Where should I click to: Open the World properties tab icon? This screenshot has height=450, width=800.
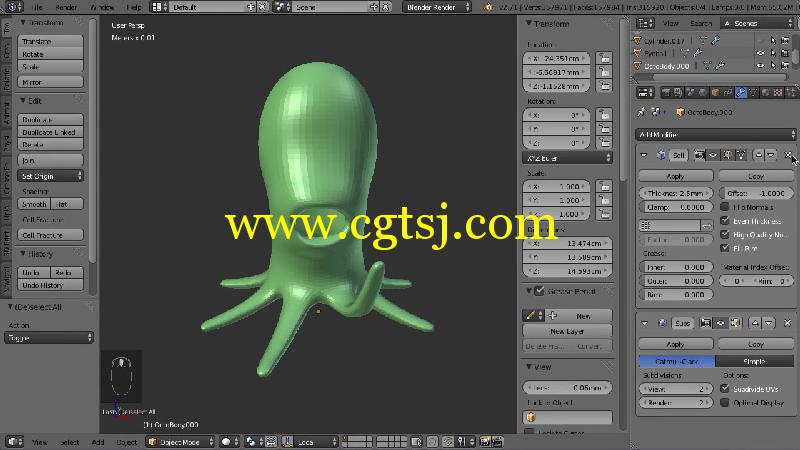703,92
